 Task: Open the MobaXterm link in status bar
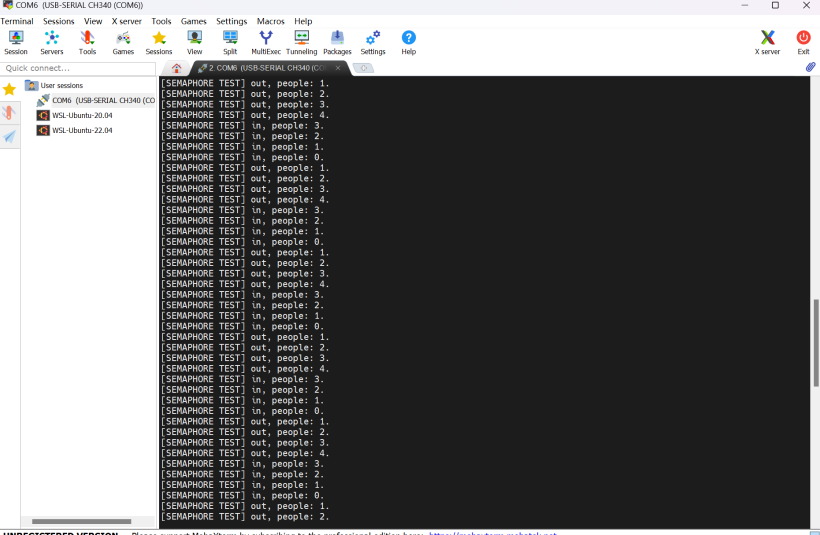click(x=493, y=533)
